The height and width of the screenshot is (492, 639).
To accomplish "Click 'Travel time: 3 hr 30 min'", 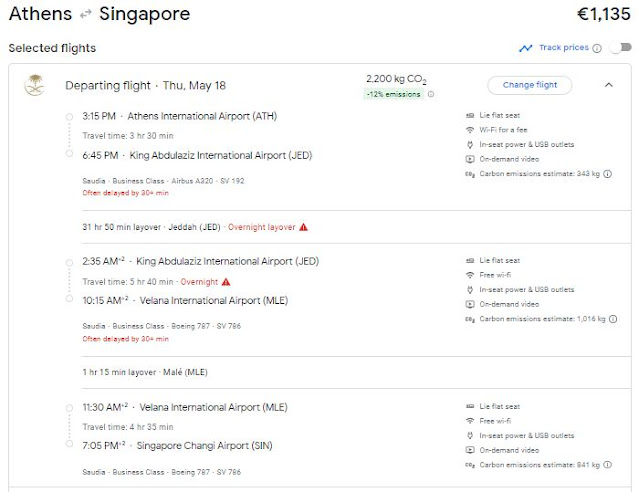I will [x=128, y=136].
